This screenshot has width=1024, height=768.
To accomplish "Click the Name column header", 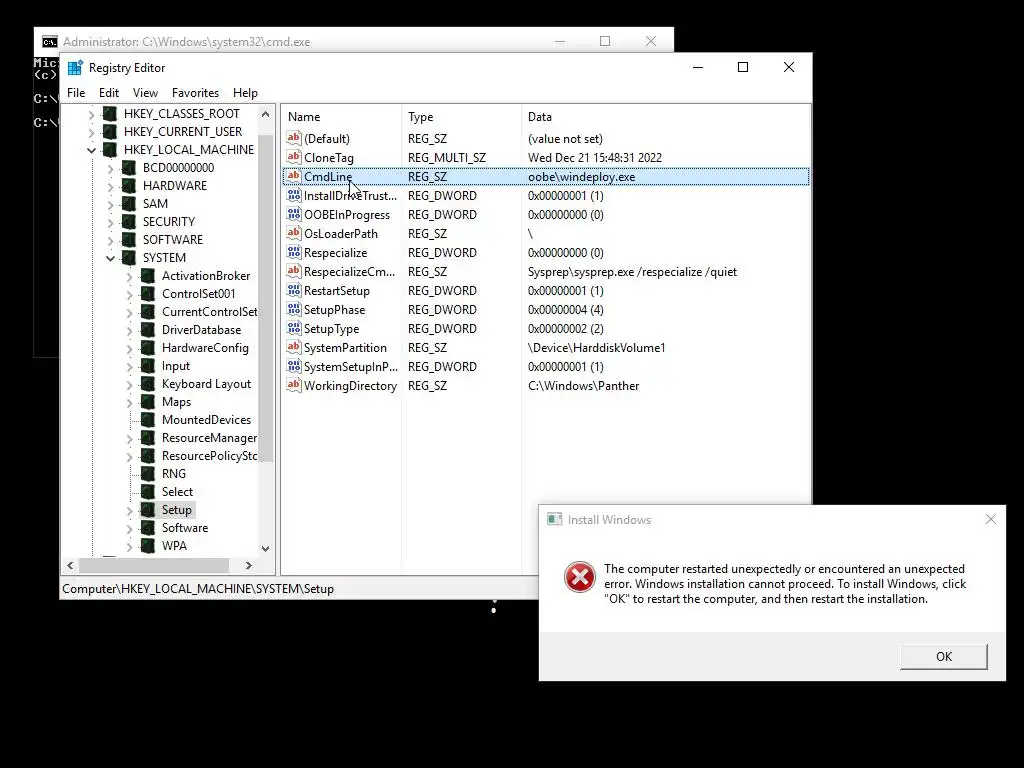I will [x=342, y=117].
